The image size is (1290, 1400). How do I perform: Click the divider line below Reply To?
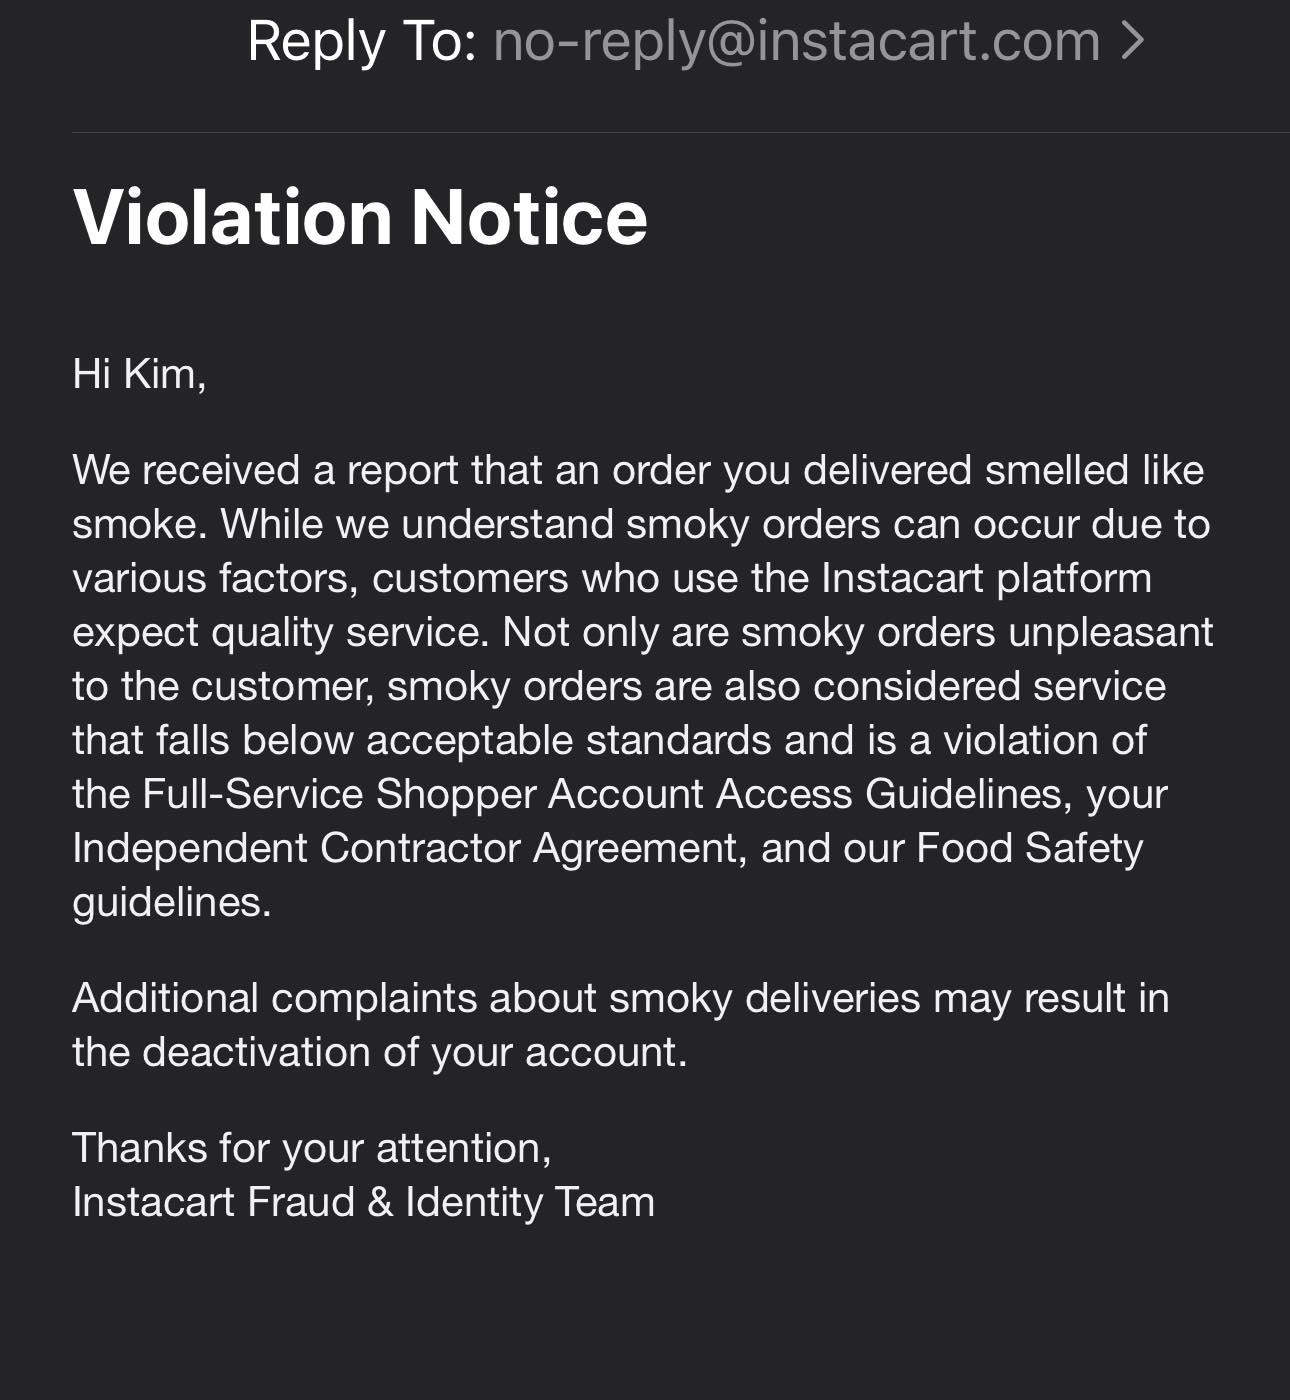[681, 132]
